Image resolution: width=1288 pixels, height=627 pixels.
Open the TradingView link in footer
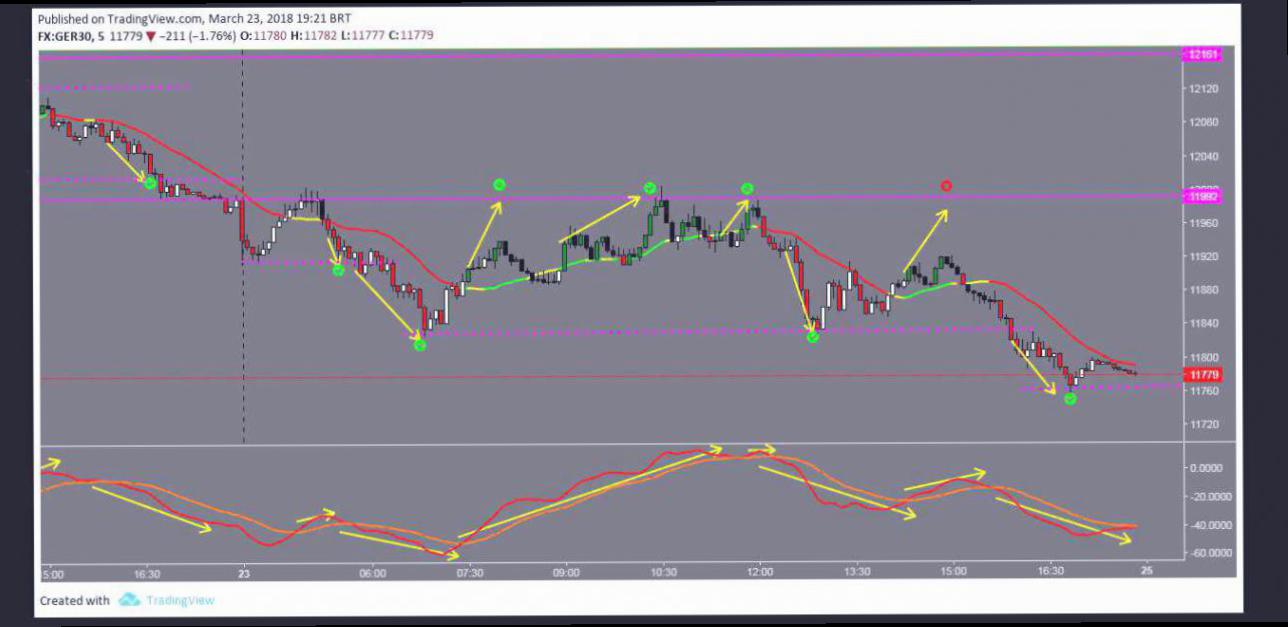(180, 601)
